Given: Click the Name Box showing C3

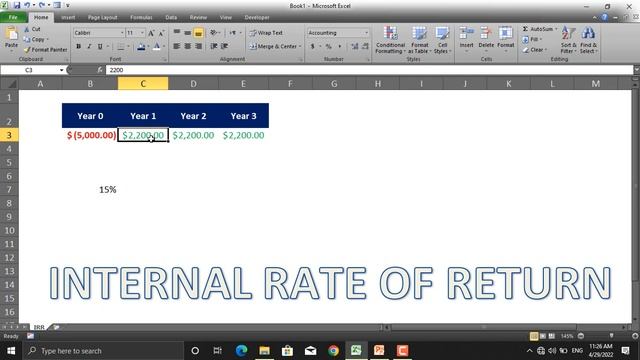Looking at the screenshot, I should click(x=29, y=70).
